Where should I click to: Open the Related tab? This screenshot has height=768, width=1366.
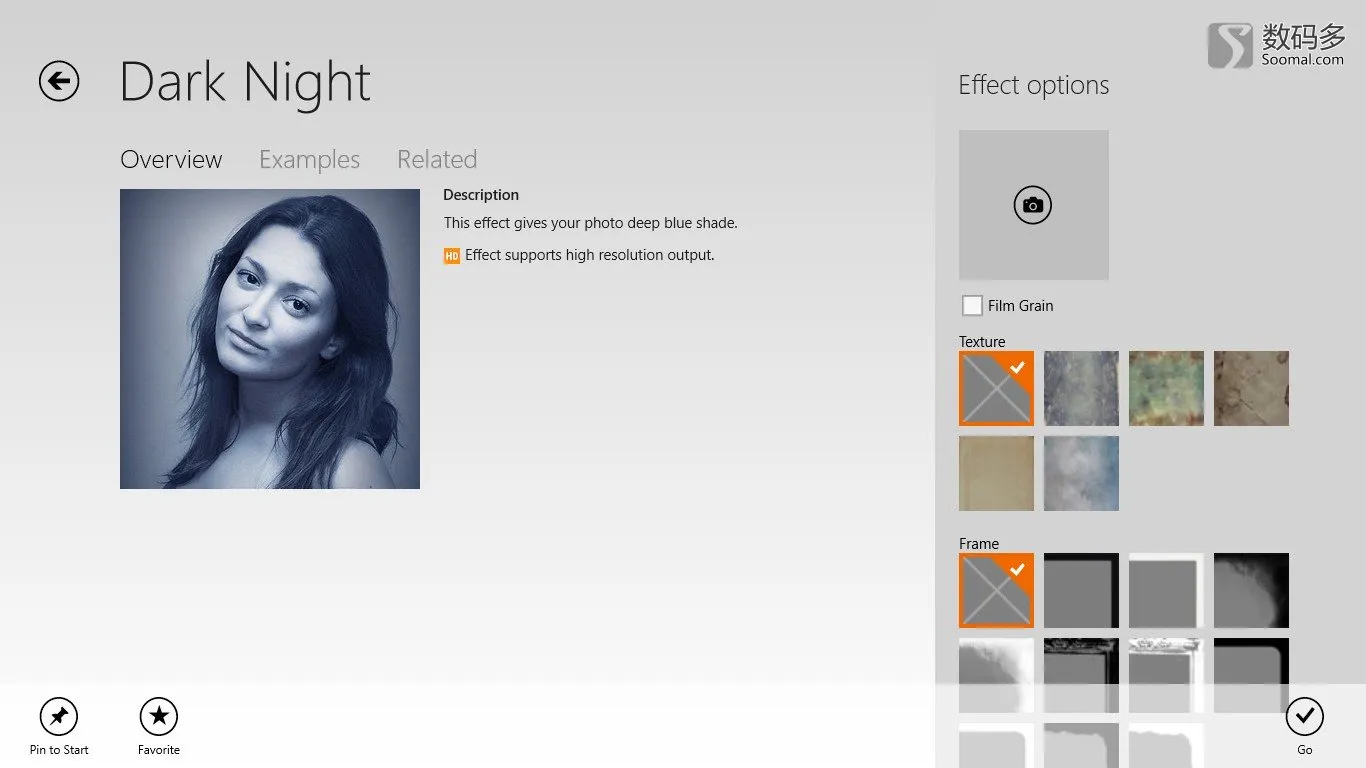(437, 160)
